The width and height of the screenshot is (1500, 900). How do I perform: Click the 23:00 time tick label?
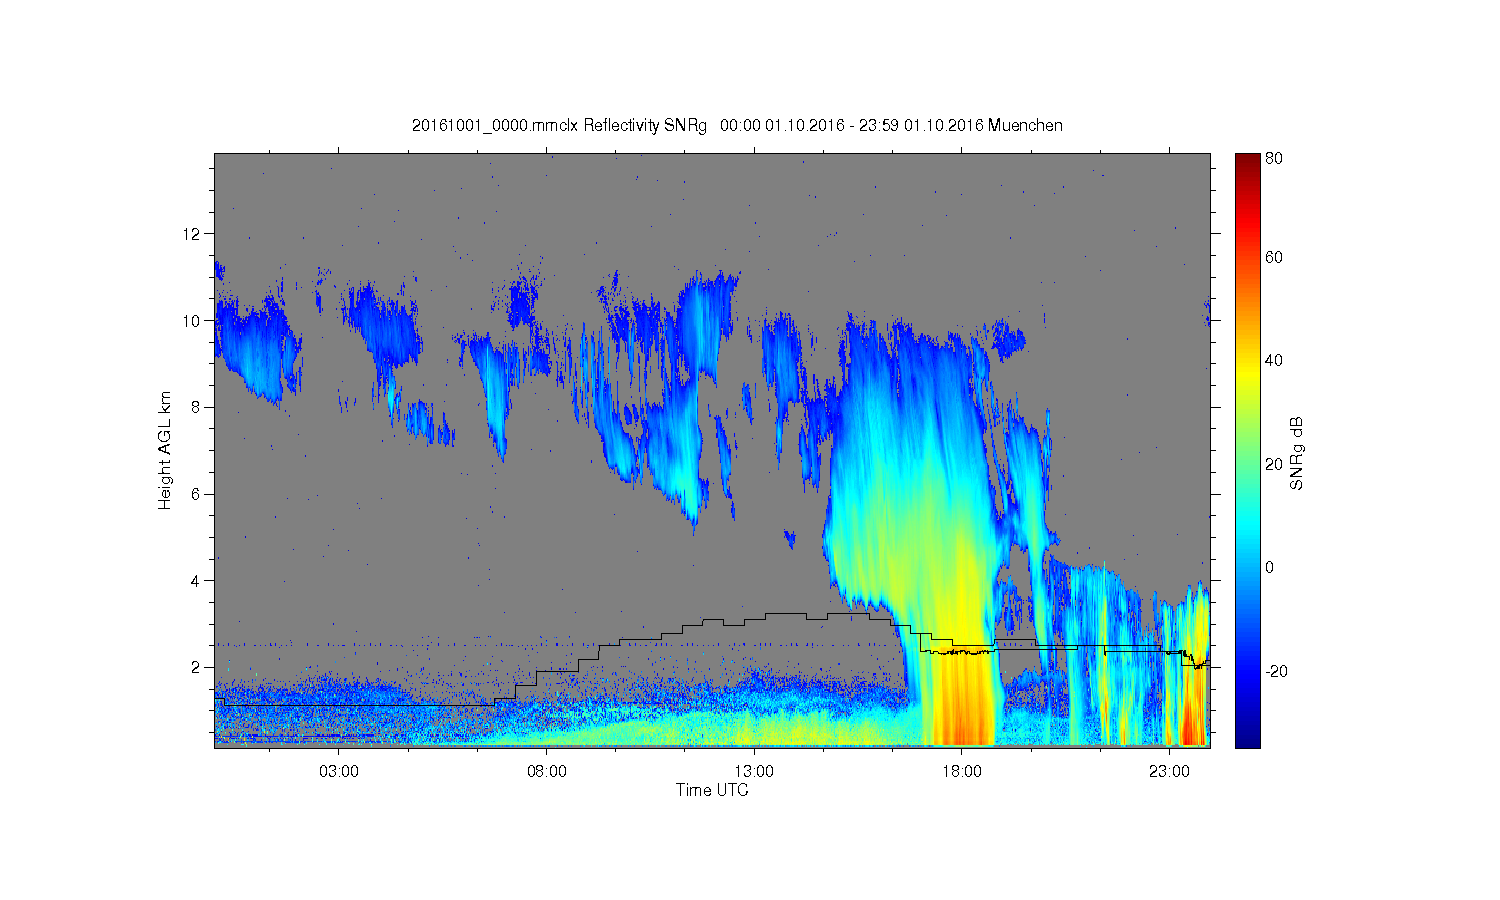pyautogui.click(x=1169, y=771)
